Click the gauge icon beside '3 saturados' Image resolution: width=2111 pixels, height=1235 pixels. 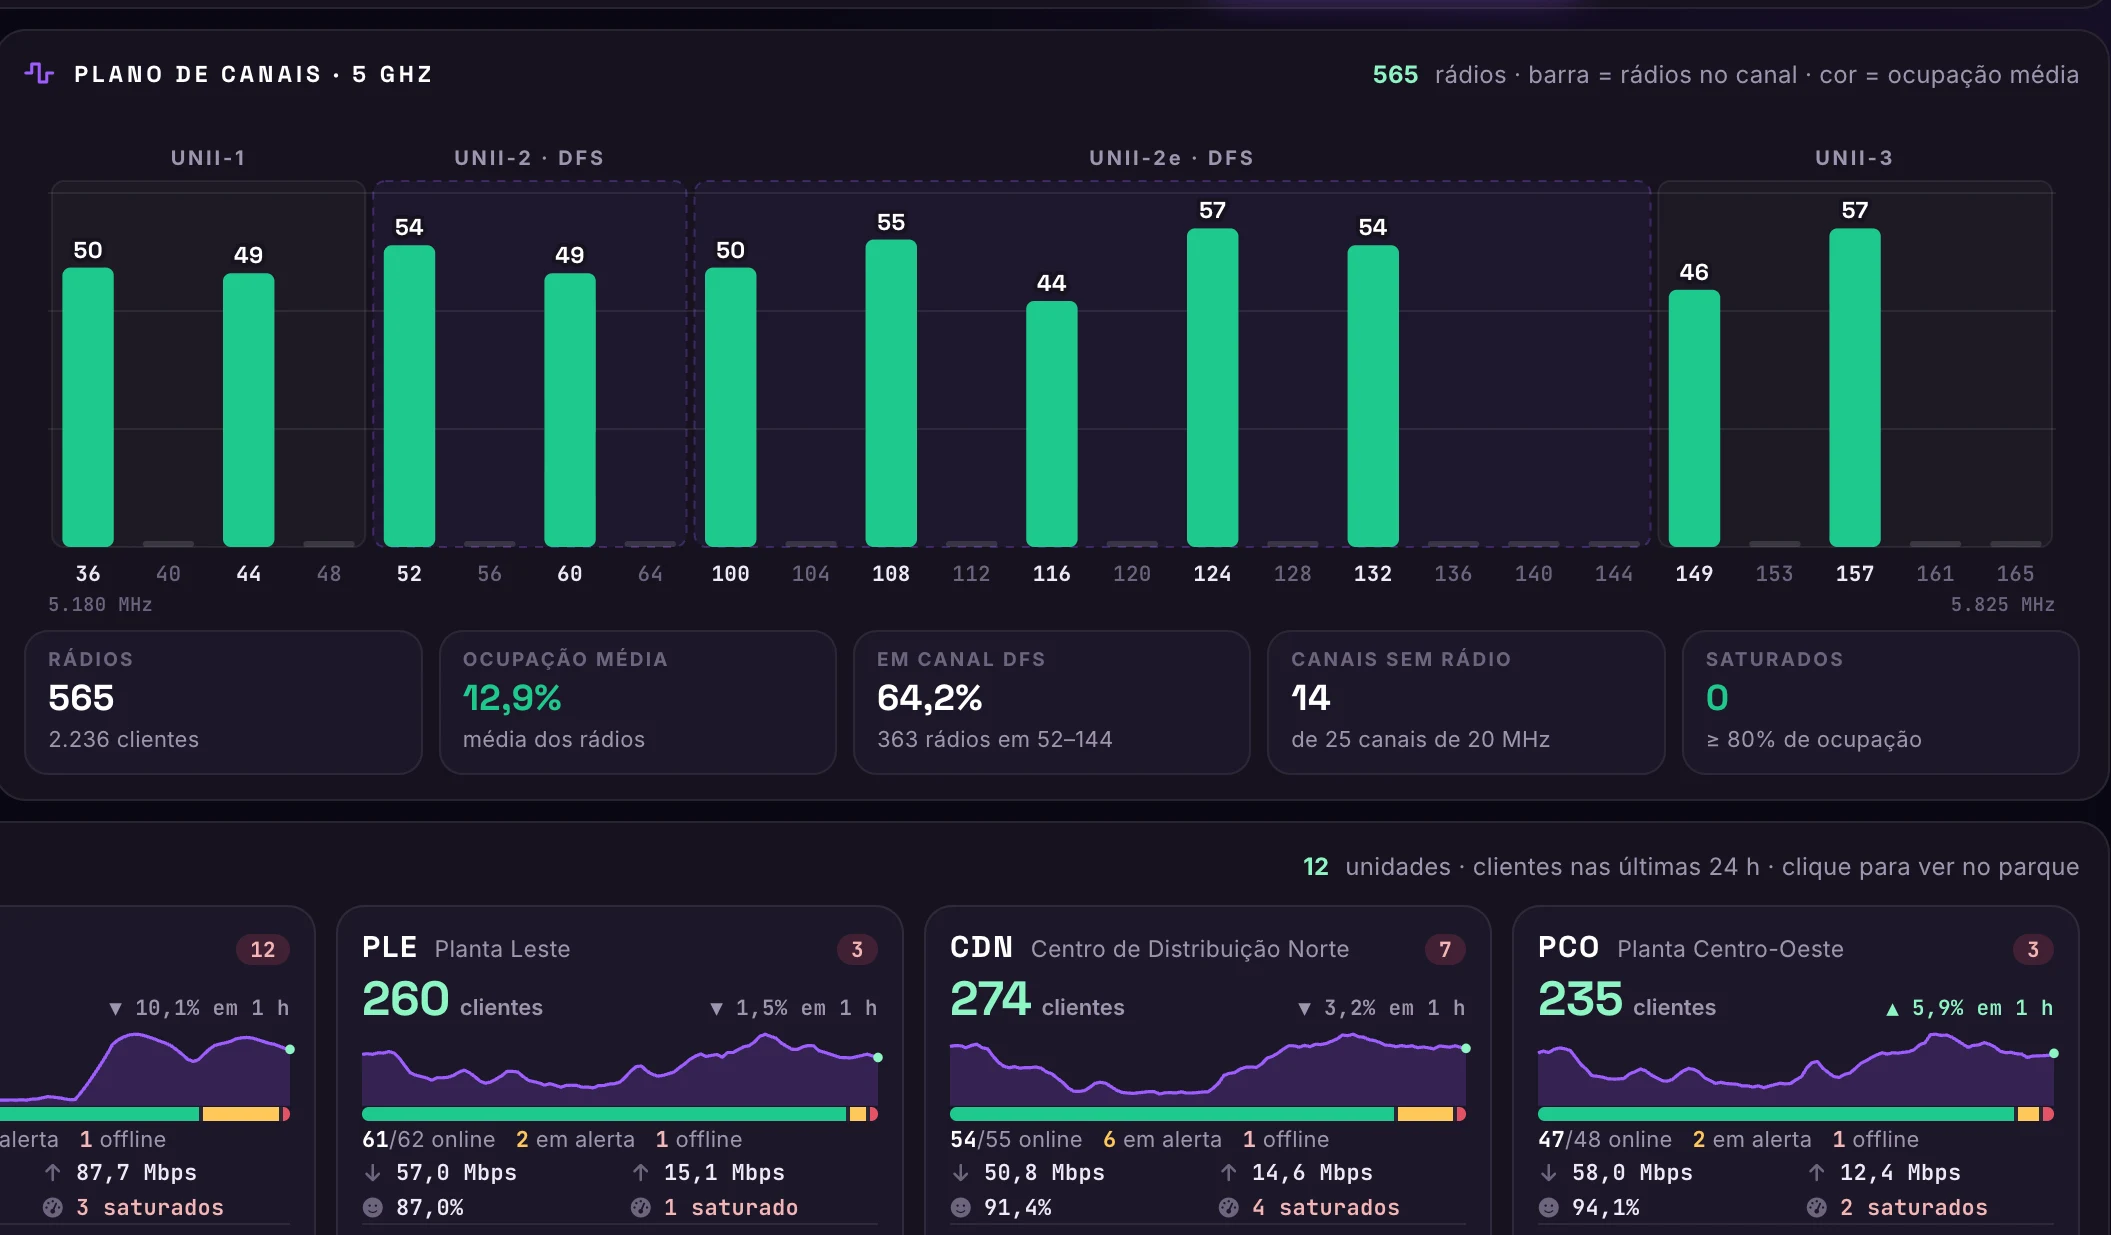click(53, 1207)
